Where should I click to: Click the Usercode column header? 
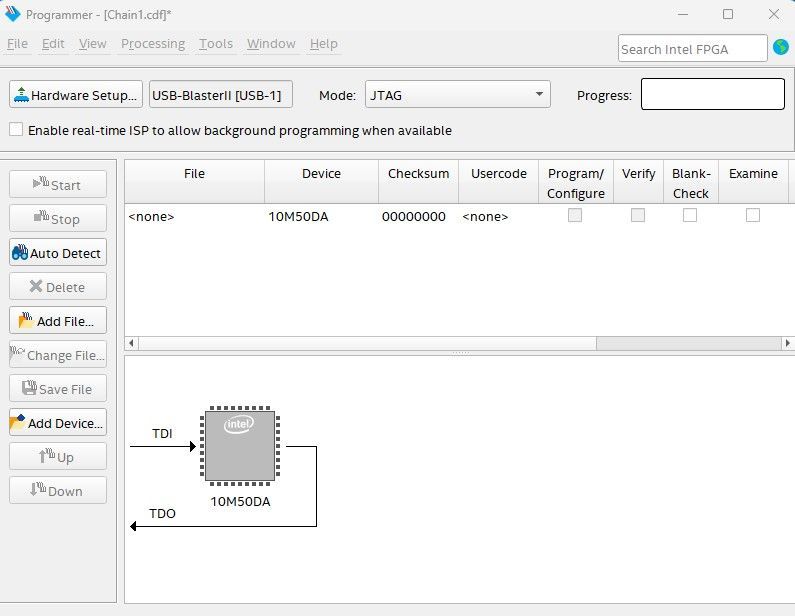tap(498, 182)
